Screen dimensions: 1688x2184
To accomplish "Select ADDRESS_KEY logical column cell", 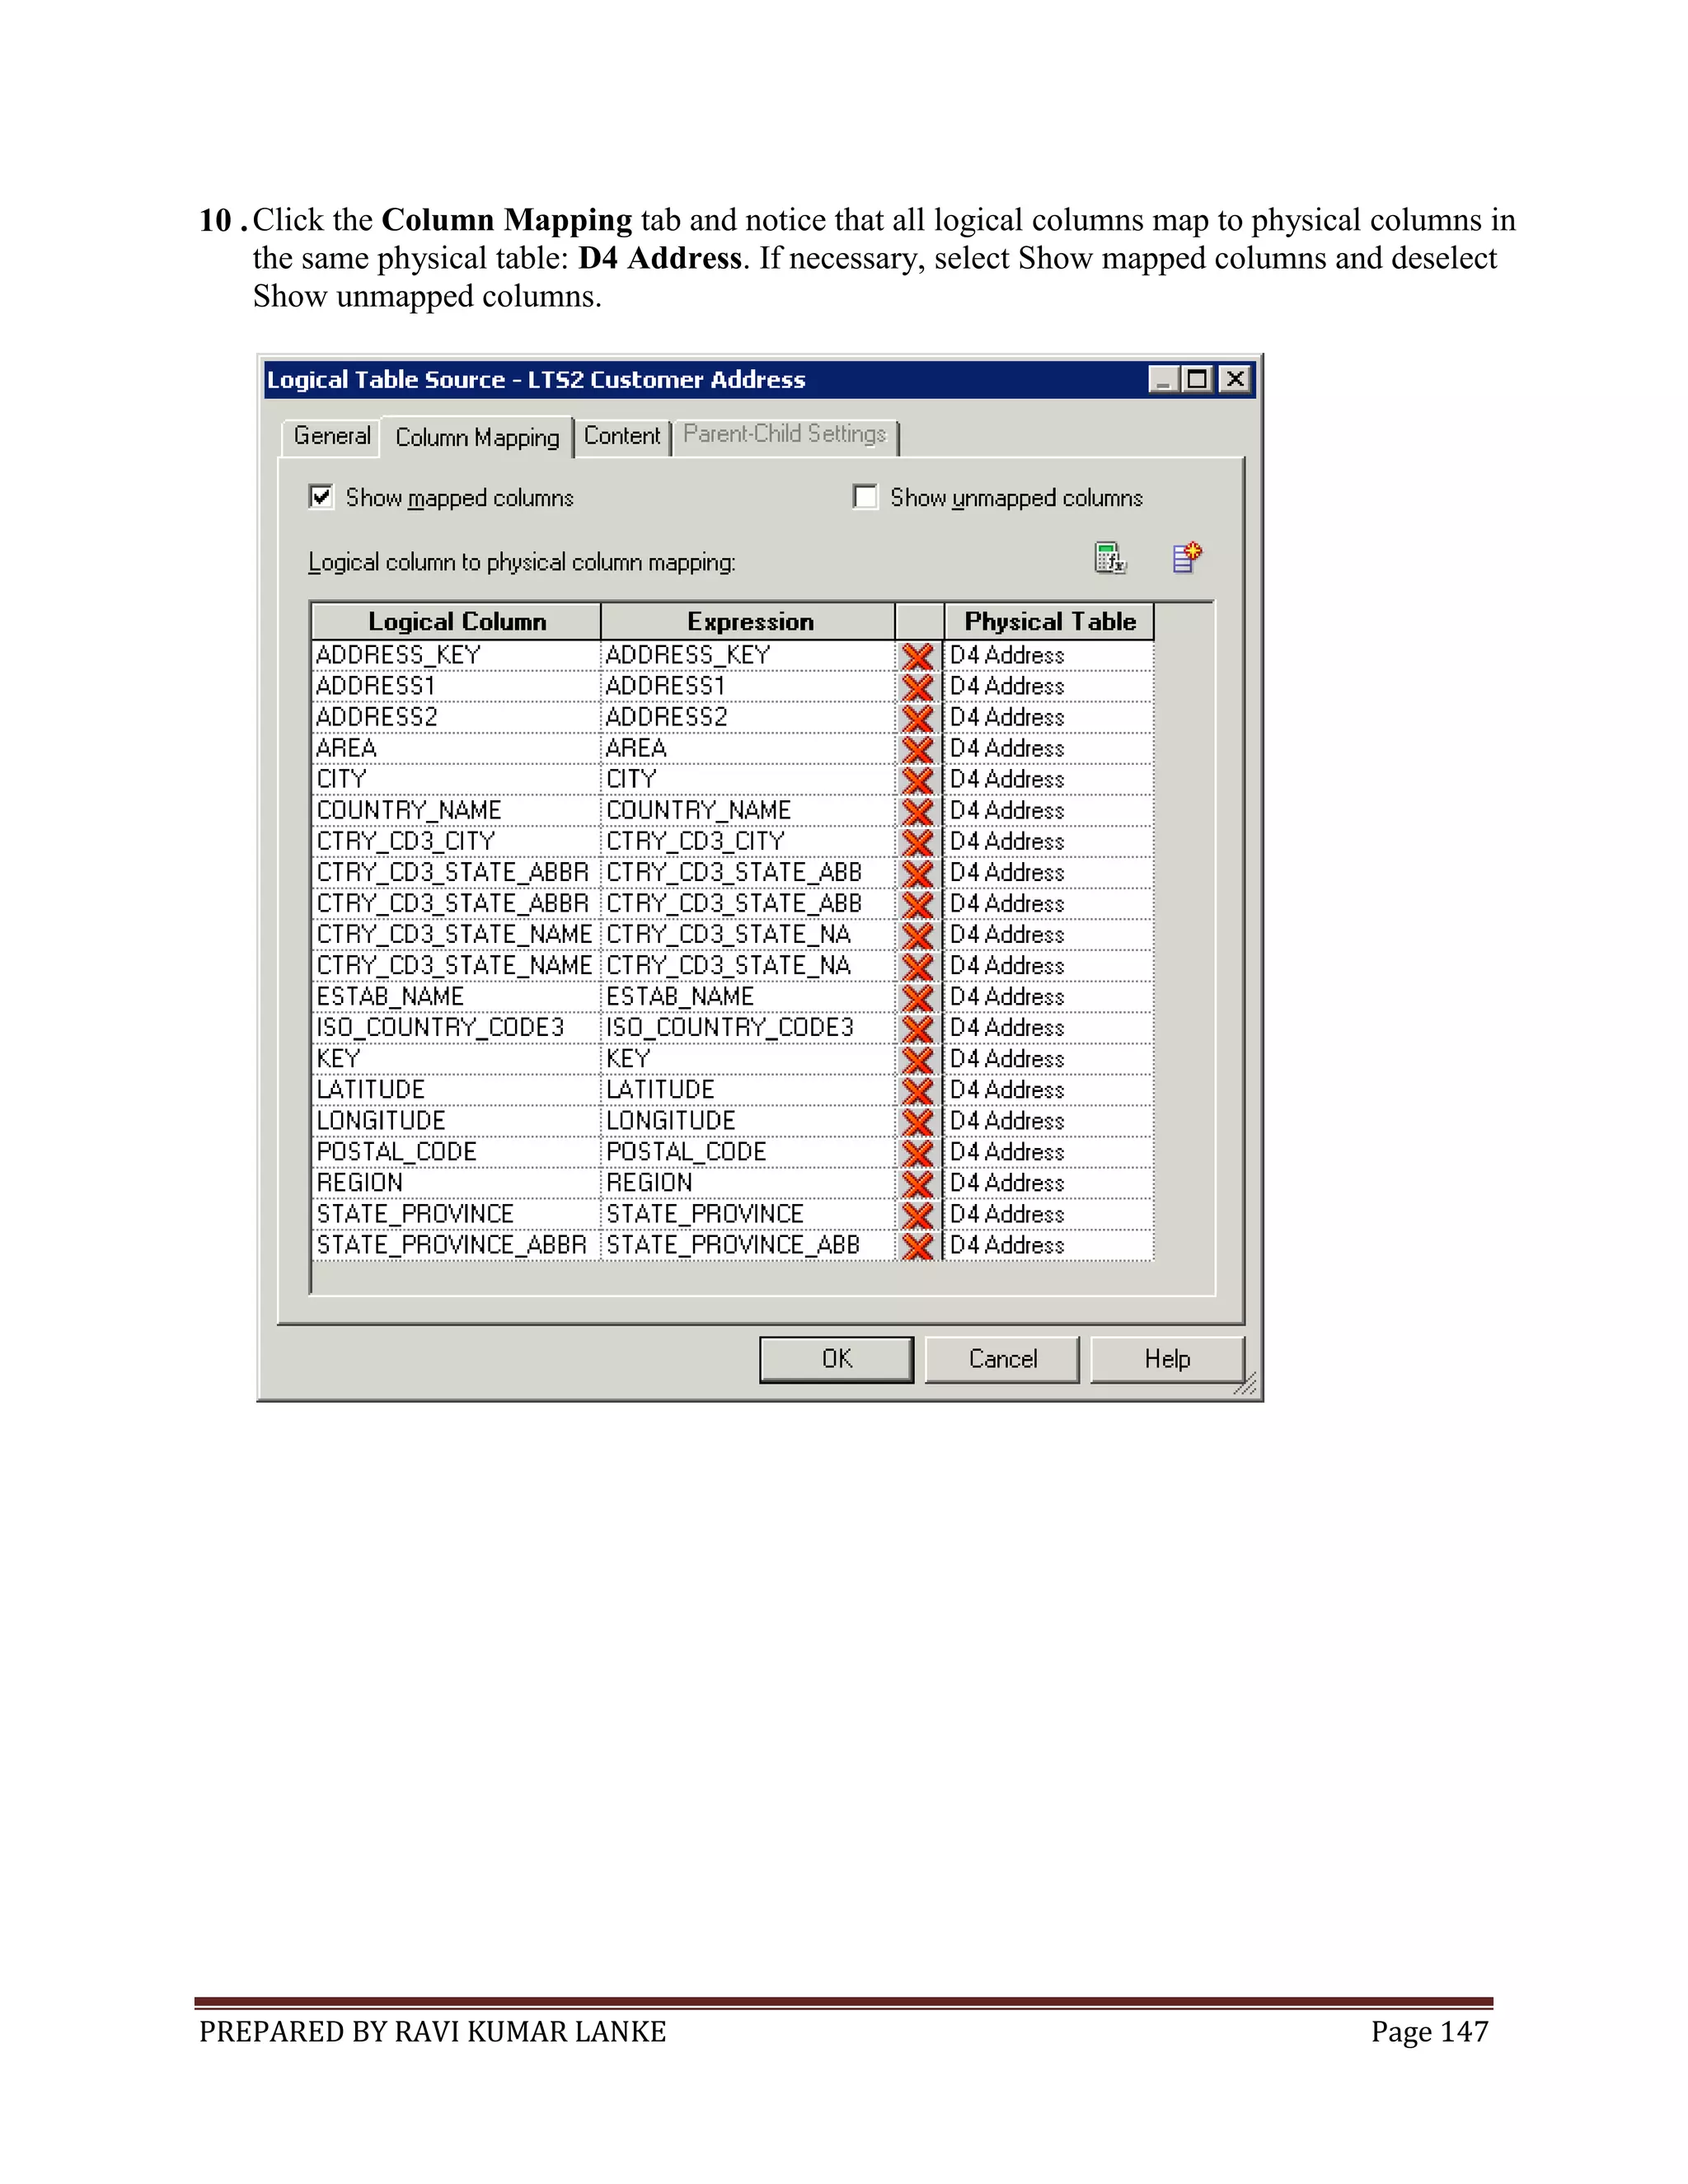I will tap(456, 655).
